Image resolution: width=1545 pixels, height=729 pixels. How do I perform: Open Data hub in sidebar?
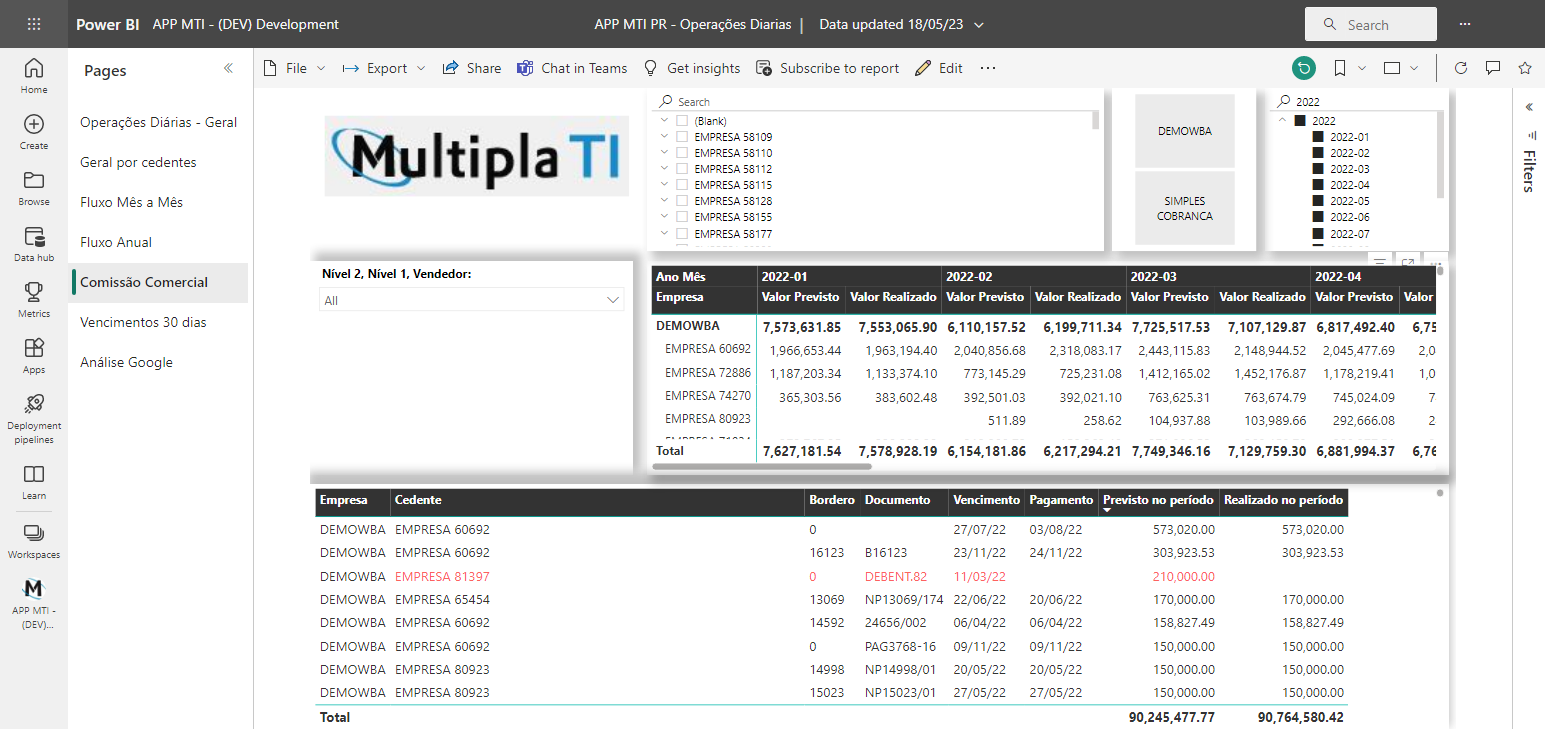pyautogui.click(x=34, y=244)
